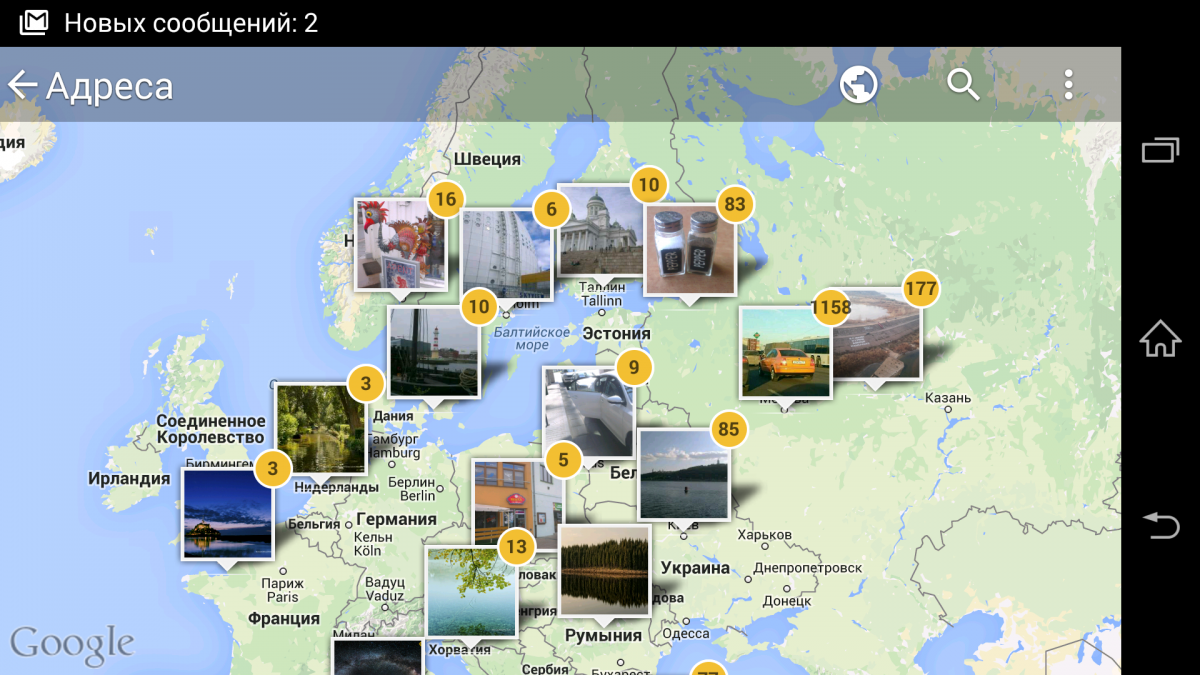Tap the Соединенное Королевство label

click(210, 429)
